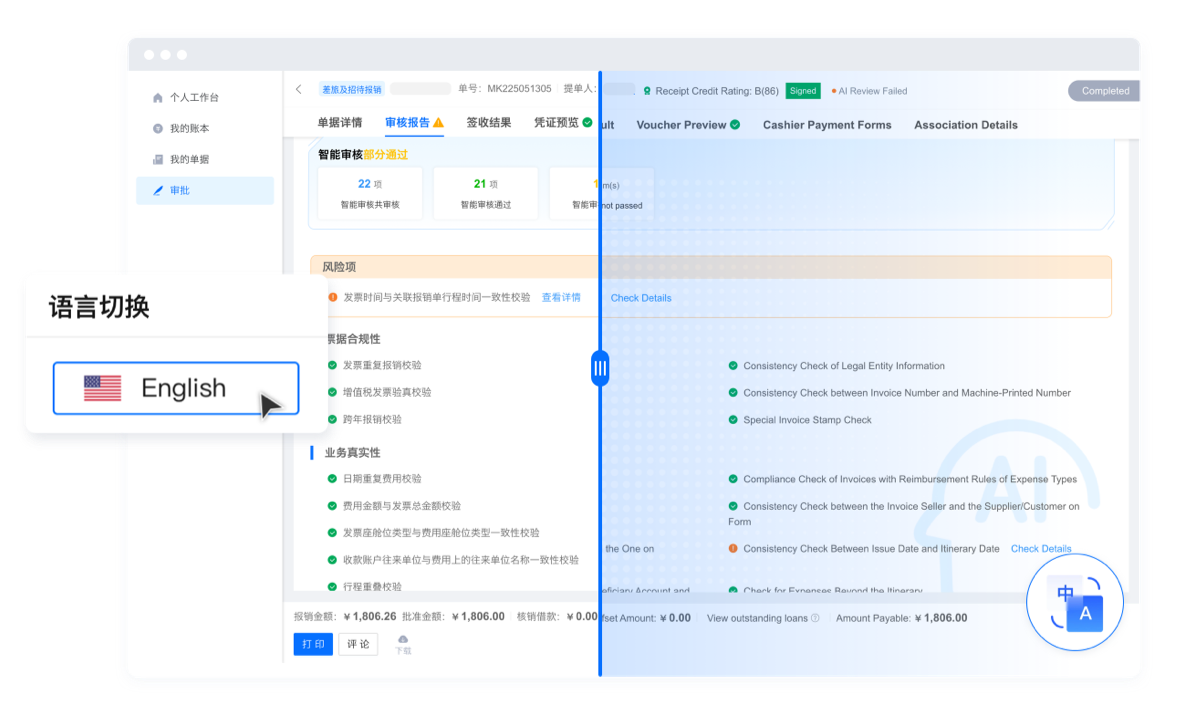Screen dimensions: 1180x720
Task: Click the 评论 button
Action: tap(358, 644)
